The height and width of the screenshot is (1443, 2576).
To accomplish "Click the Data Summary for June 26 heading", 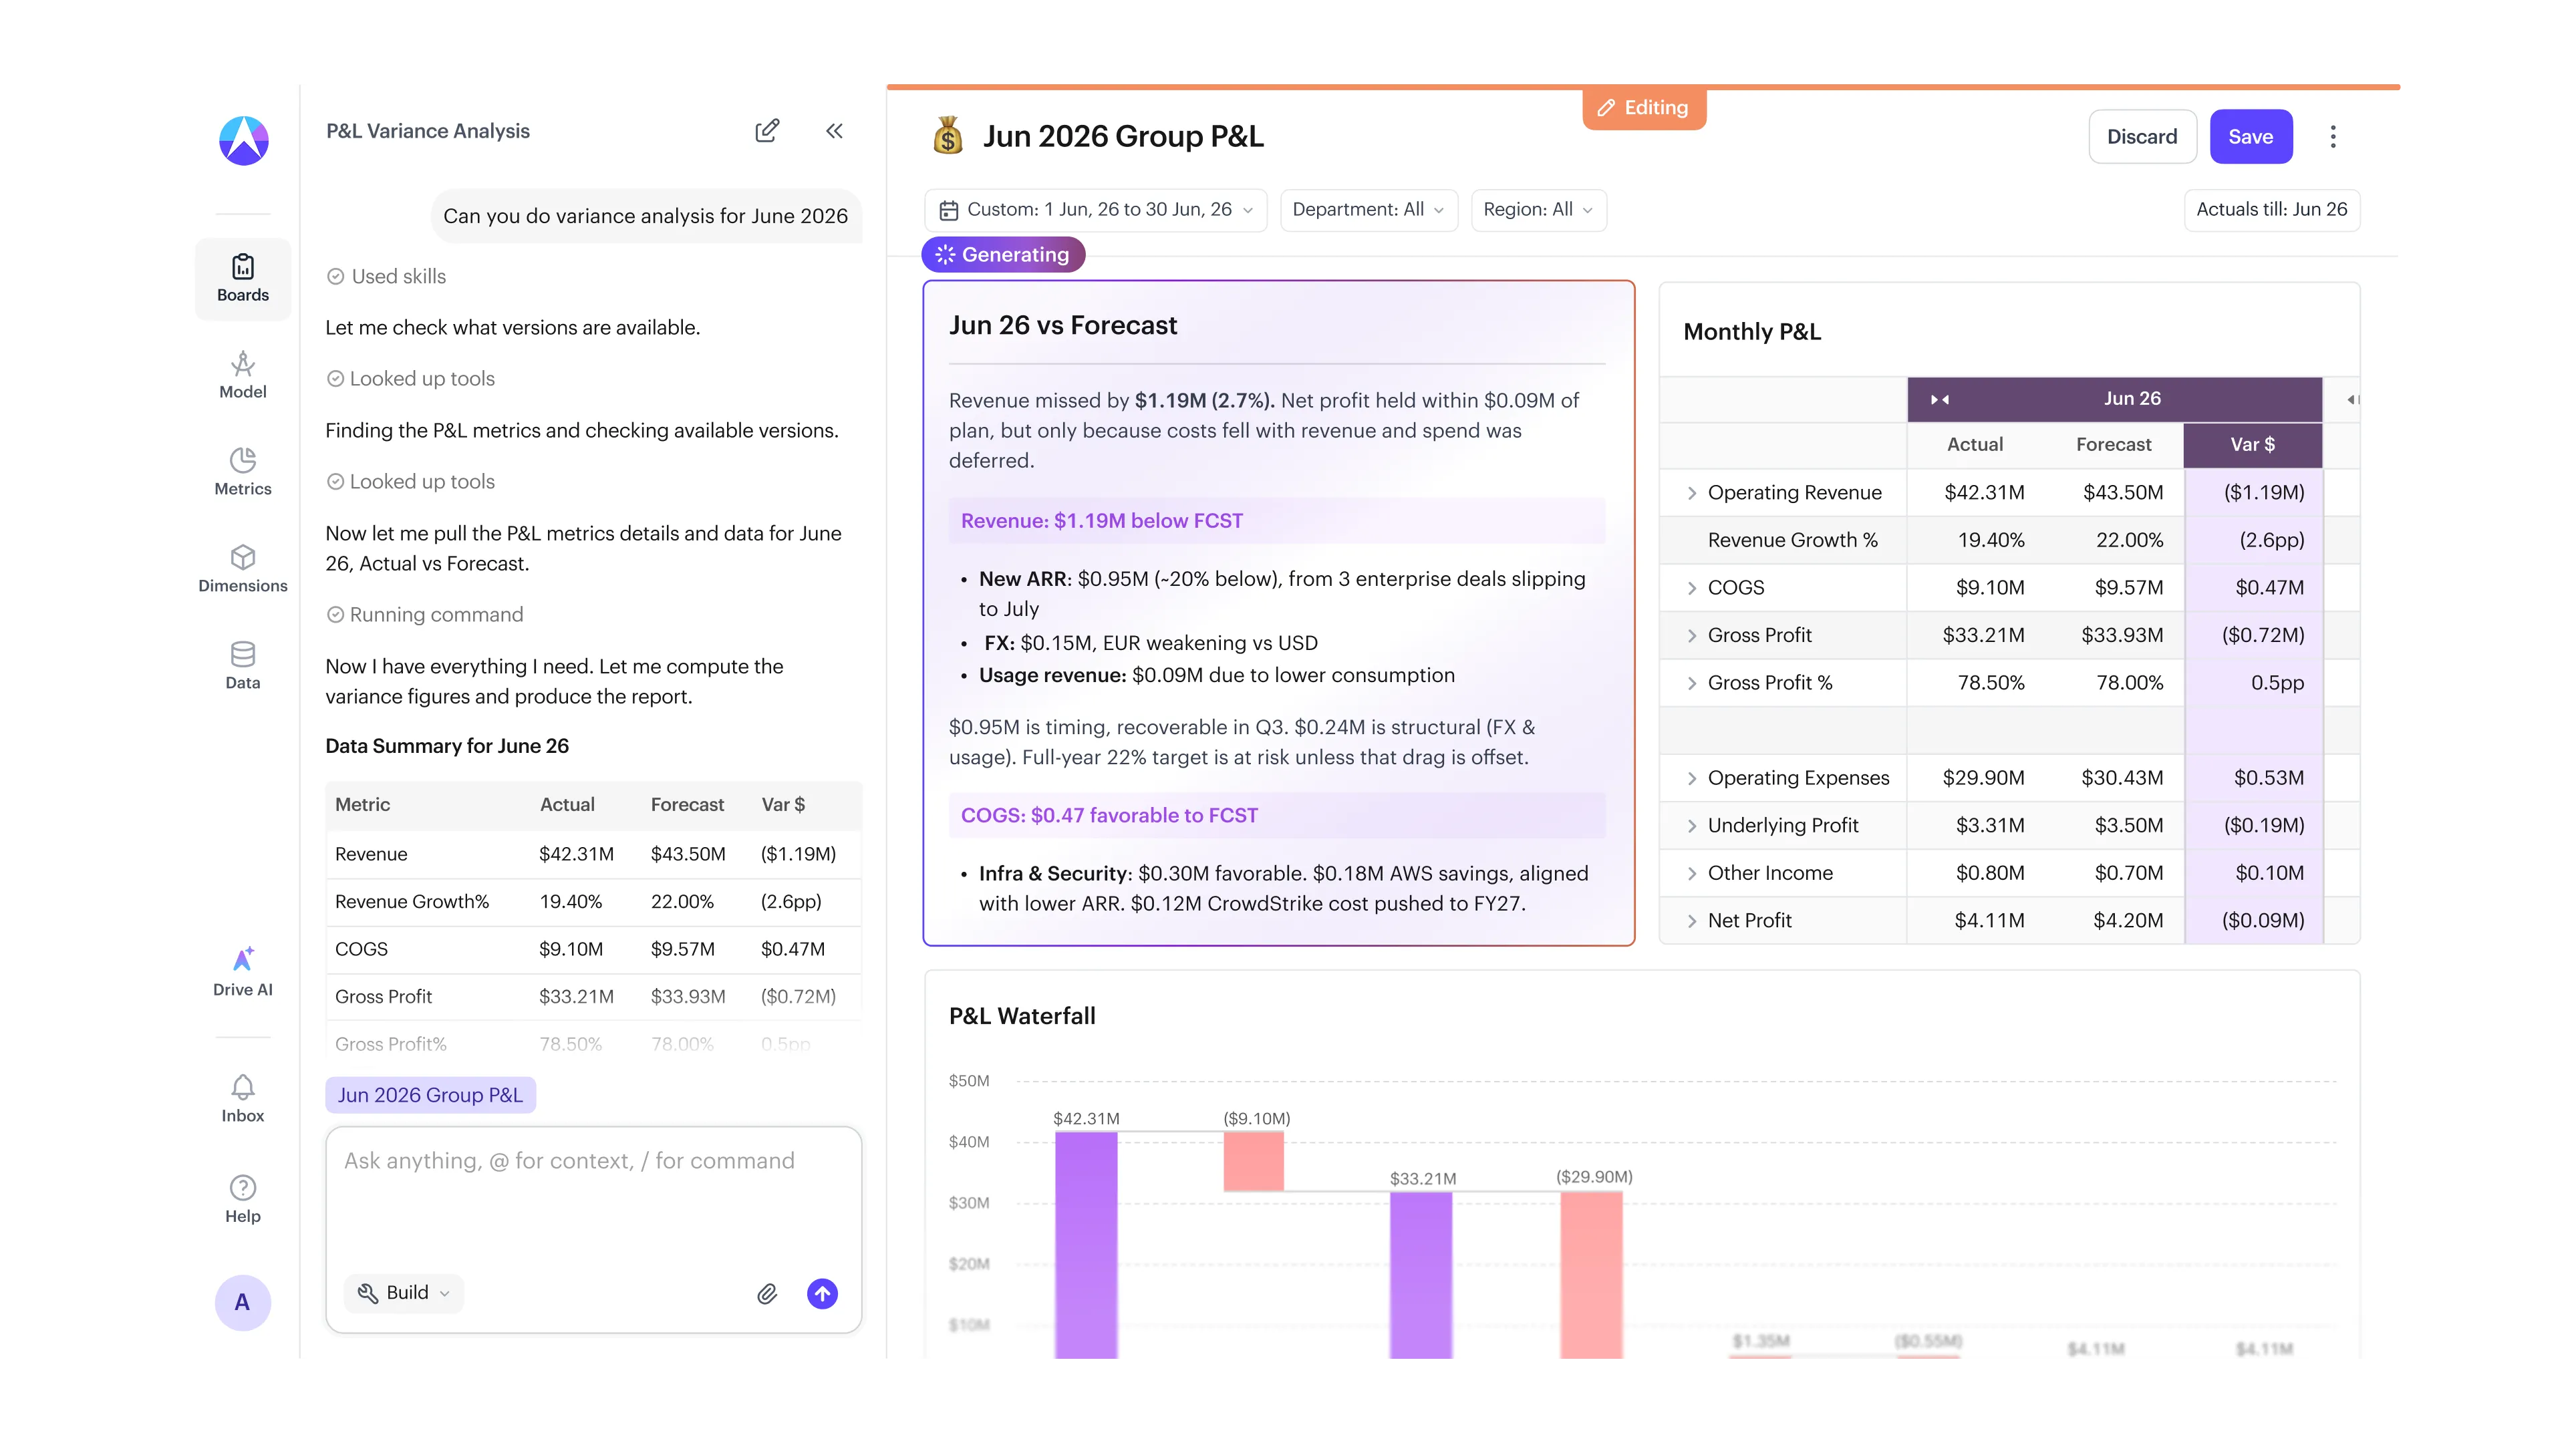I will coord(447,747).
